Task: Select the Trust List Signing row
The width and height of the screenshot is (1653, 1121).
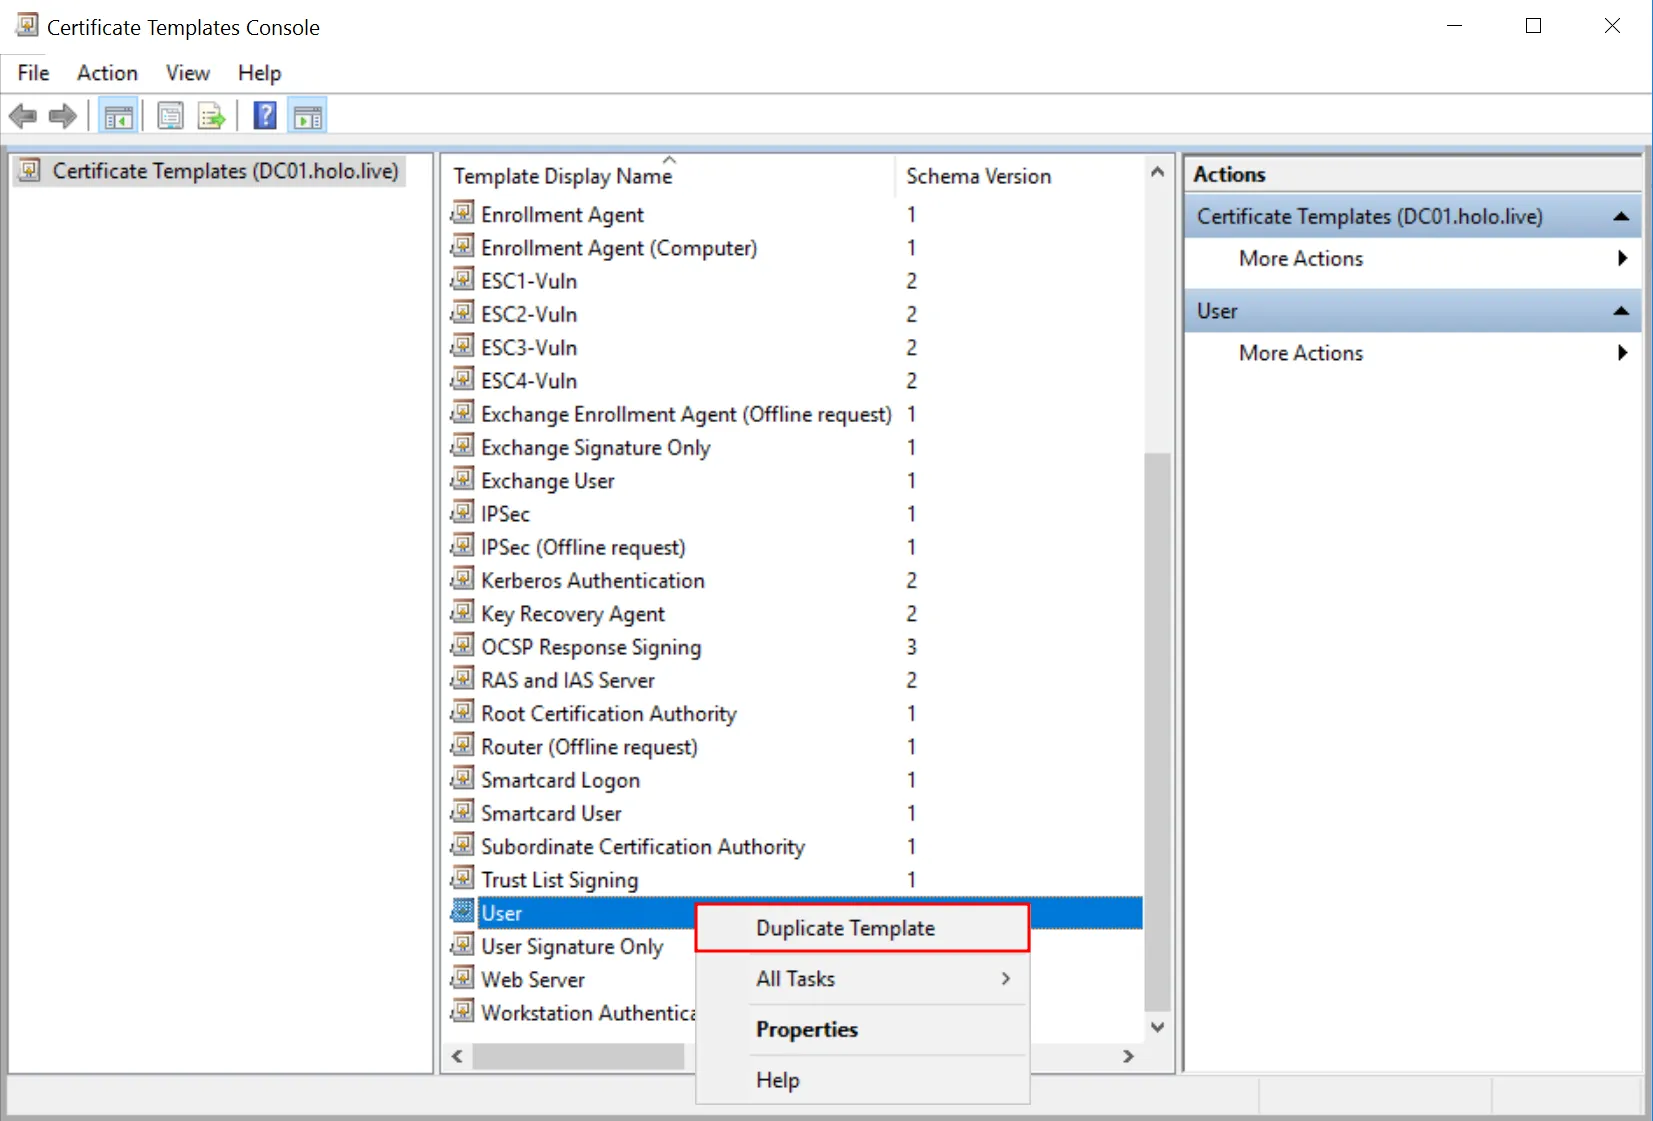Action: [795, 879]
